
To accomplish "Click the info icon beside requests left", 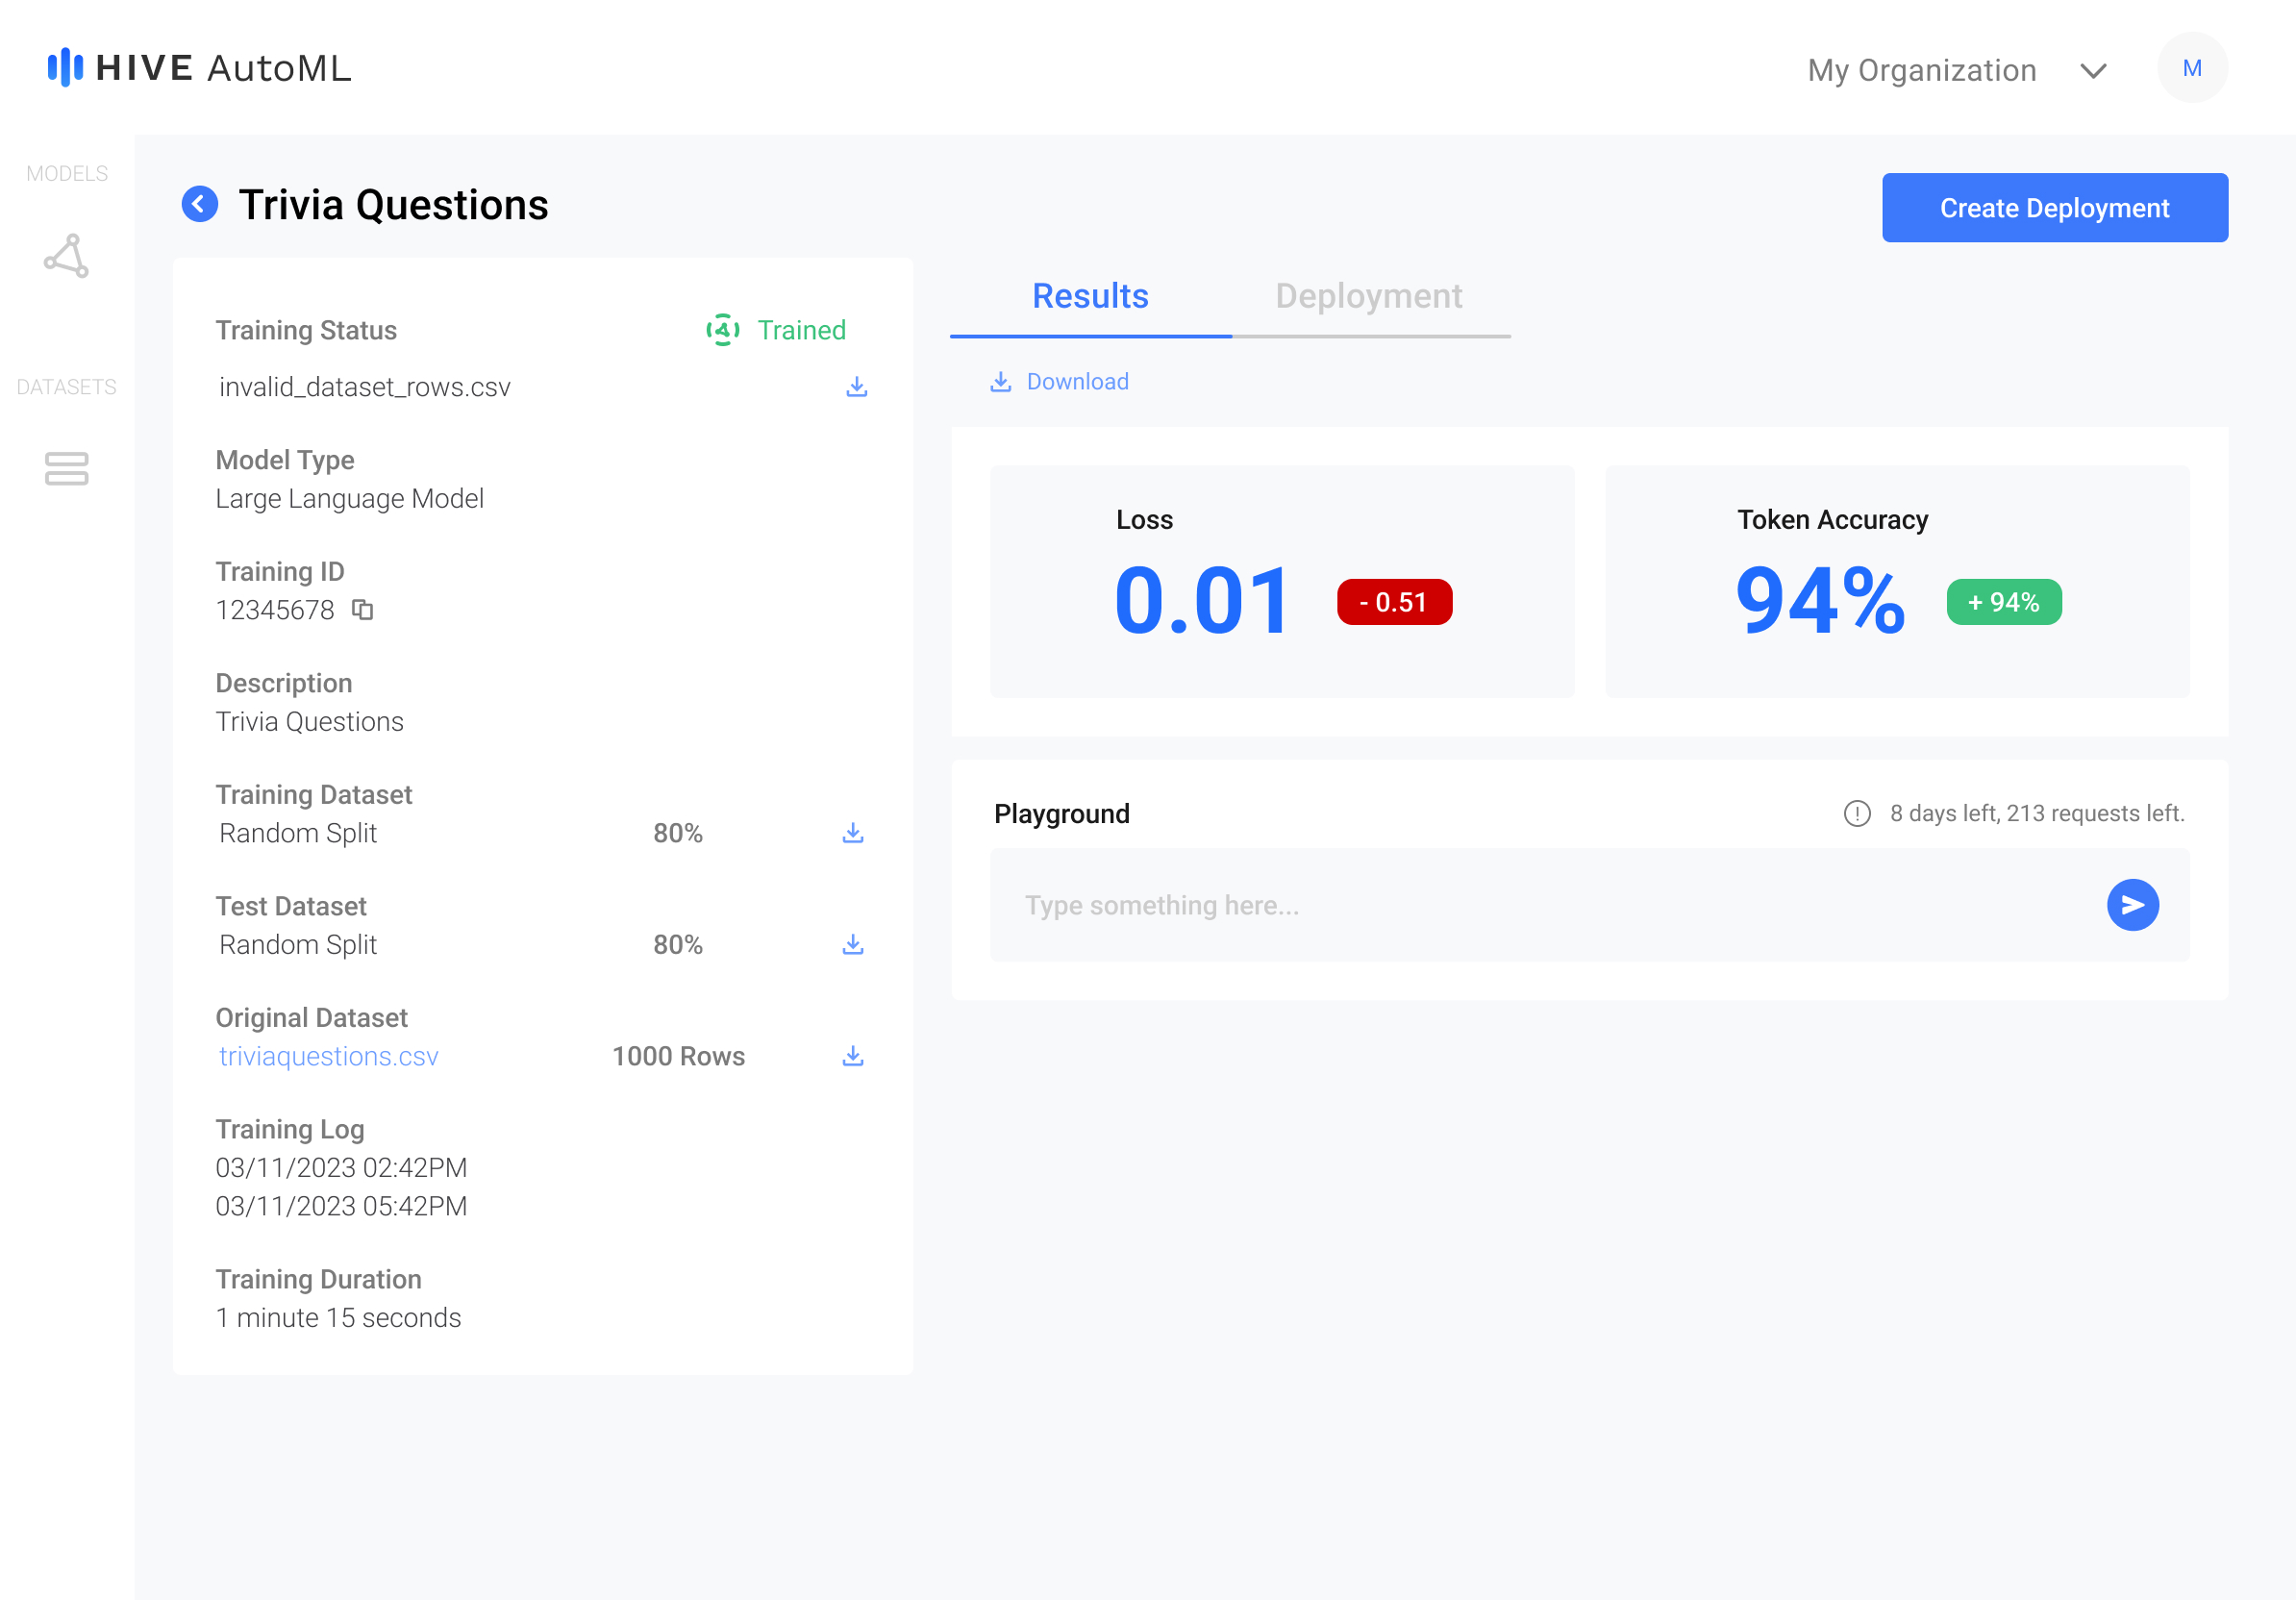I will pyautogui.click(x=1856, y=814).
